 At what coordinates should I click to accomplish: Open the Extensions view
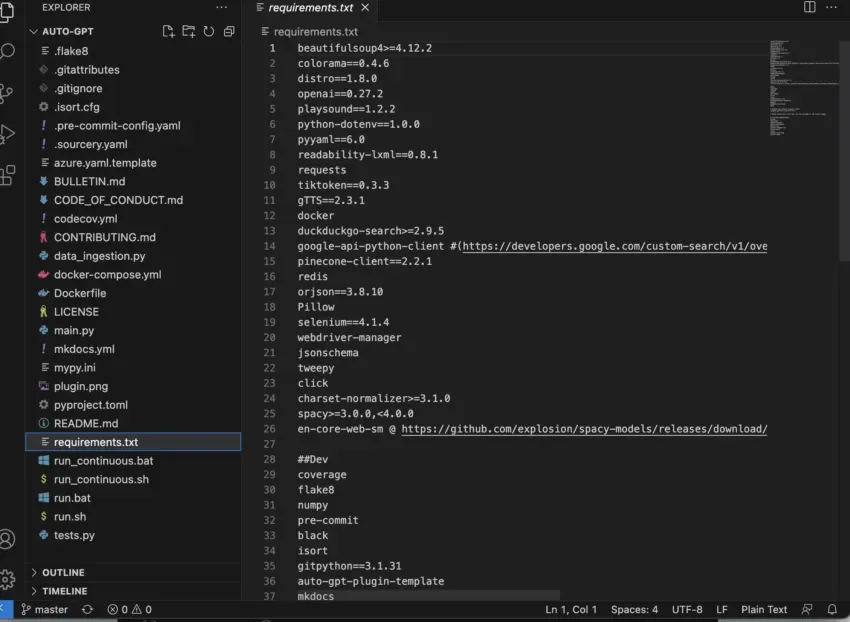point(8,175)
